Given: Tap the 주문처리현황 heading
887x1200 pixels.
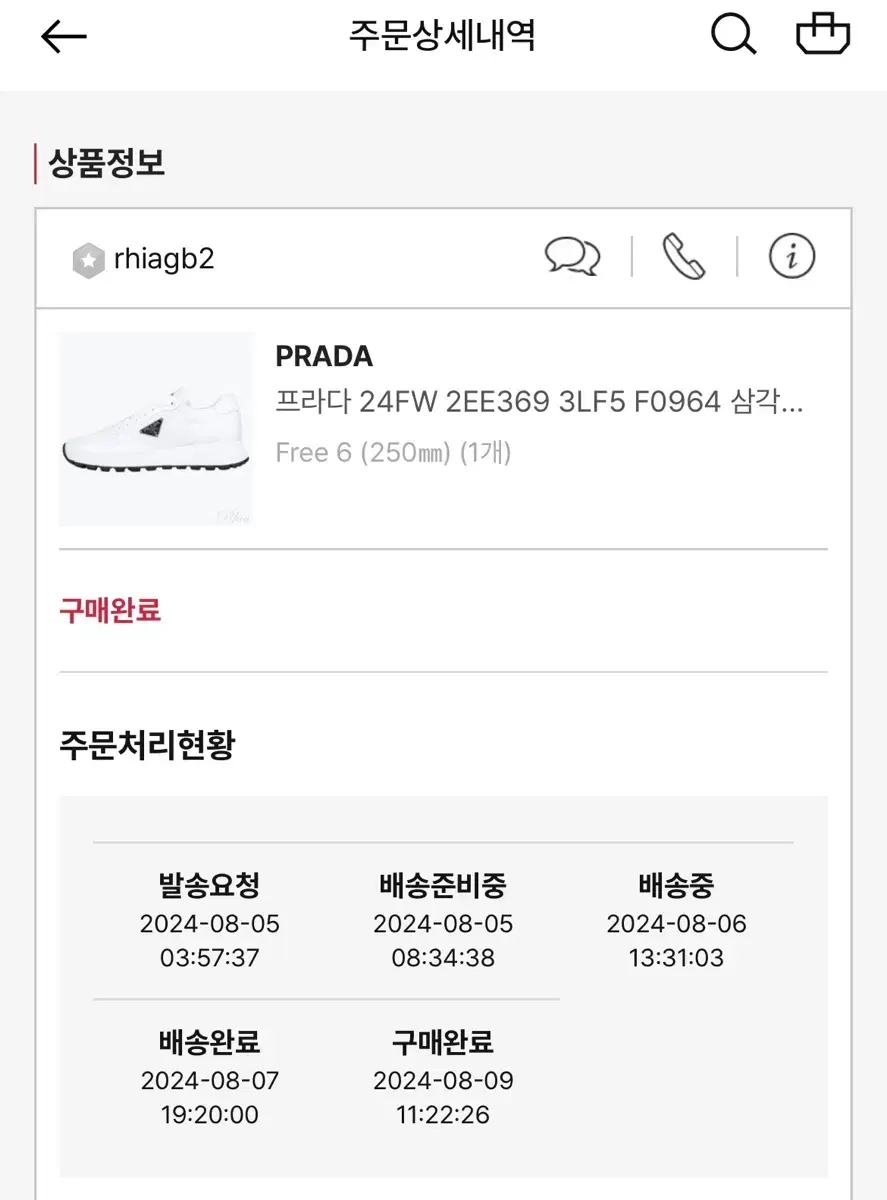Looking at the screenshot, I should click(x=147, y=745).
